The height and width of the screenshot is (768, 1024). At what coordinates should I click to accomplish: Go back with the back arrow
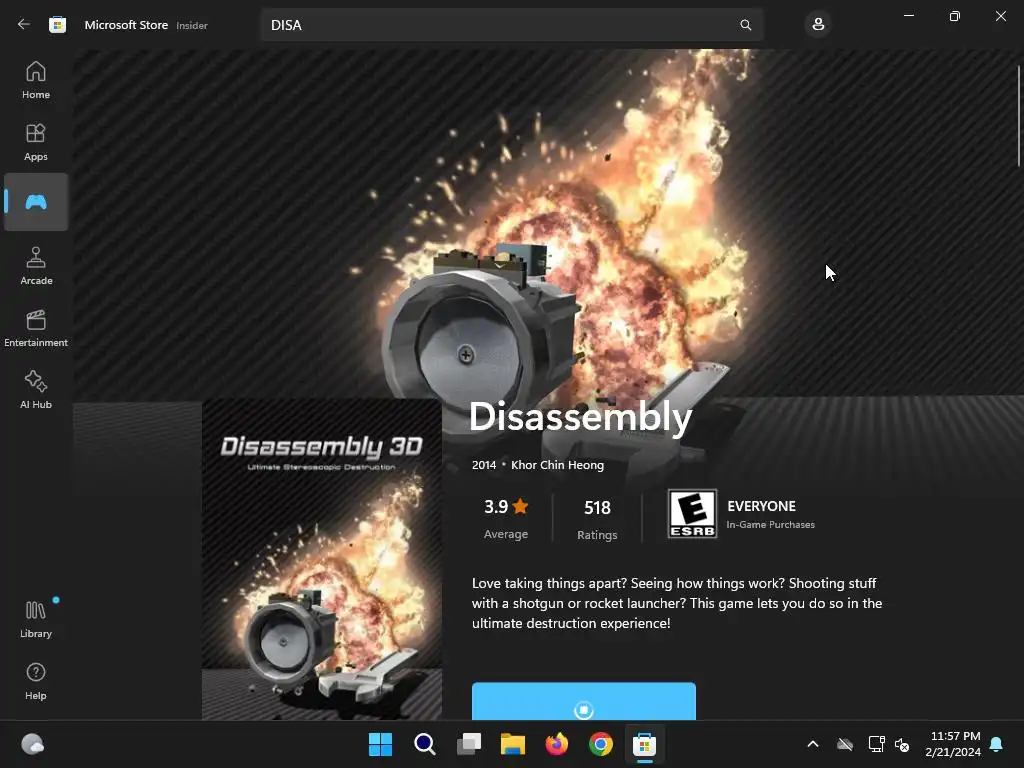[24, 25]
